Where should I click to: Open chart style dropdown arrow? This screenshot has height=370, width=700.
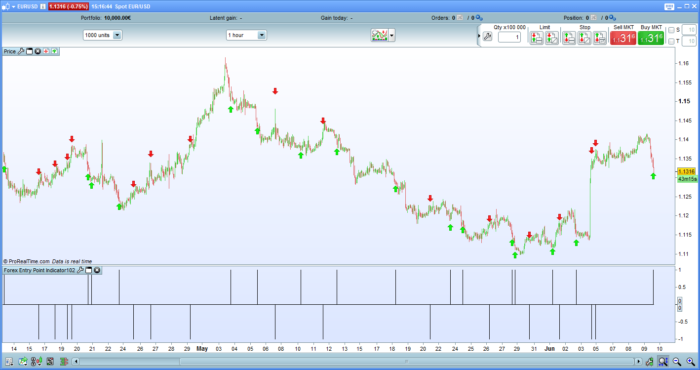pyautogui.click(x=392, y=35)
